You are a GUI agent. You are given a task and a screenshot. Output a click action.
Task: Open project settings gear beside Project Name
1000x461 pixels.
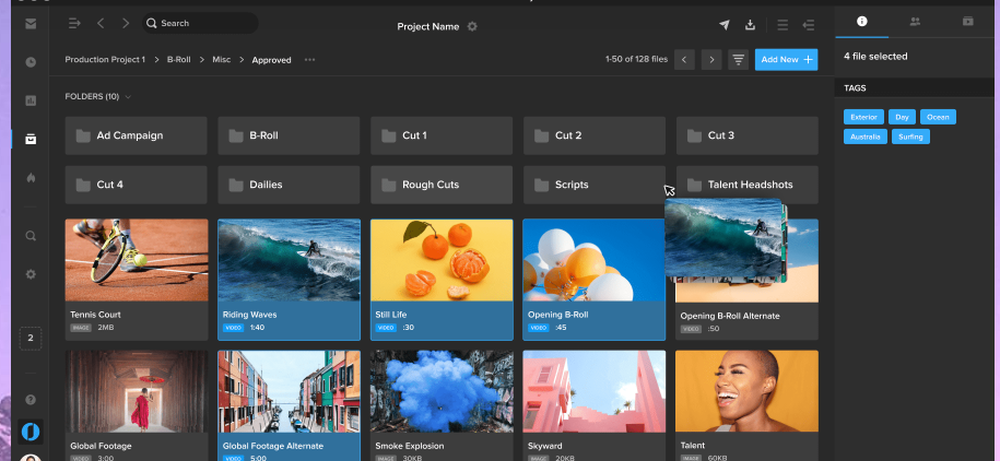click(x=472, y=27)
